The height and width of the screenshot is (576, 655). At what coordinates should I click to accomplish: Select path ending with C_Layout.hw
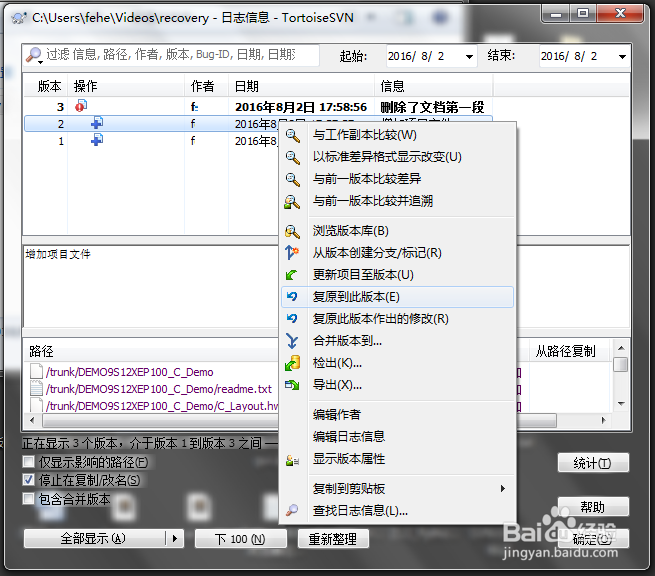click(x=162, y=406)
